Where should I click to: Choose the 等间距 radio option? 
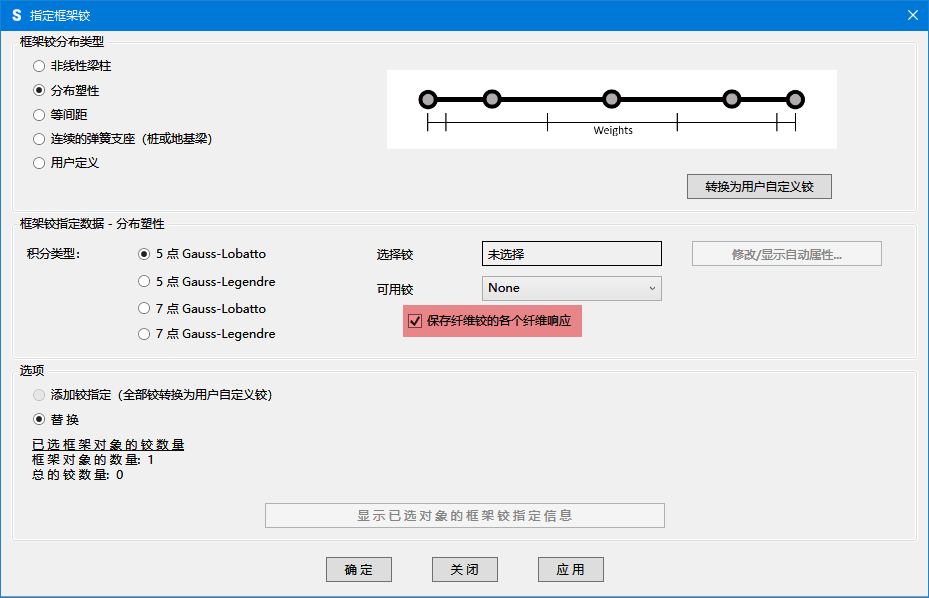pos(40,114)
